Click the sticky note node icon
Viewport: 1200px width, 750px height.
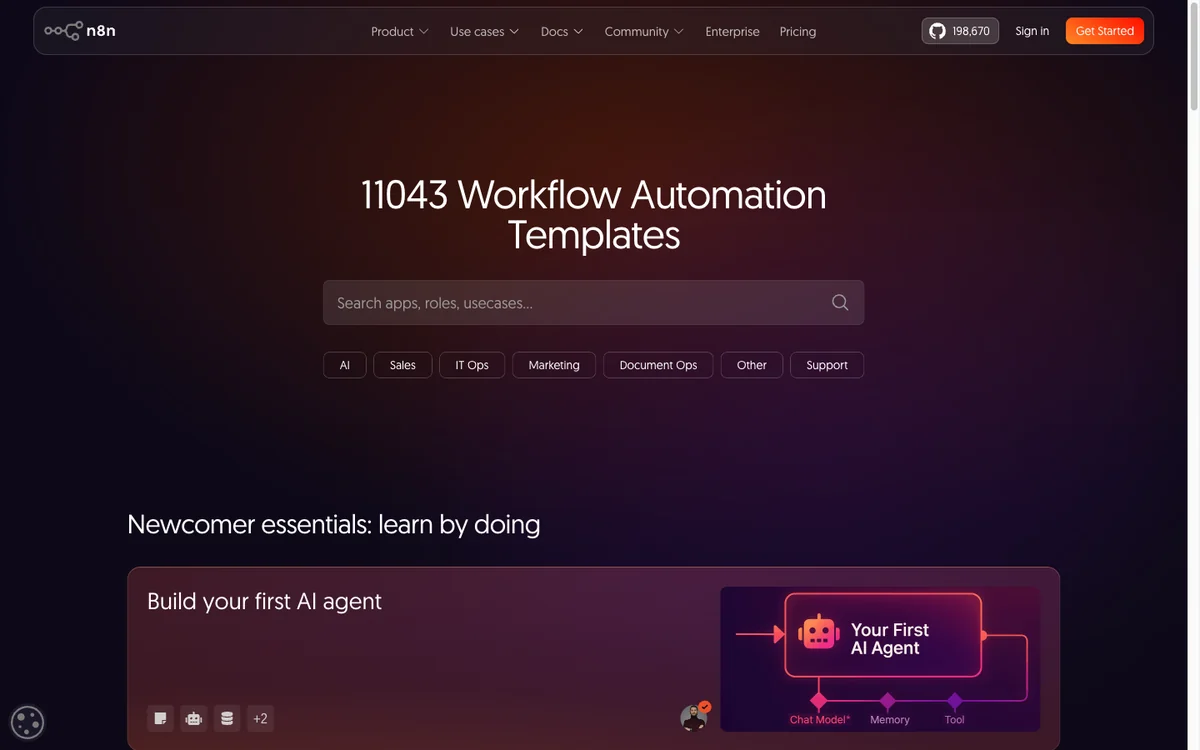coord(160,718)
